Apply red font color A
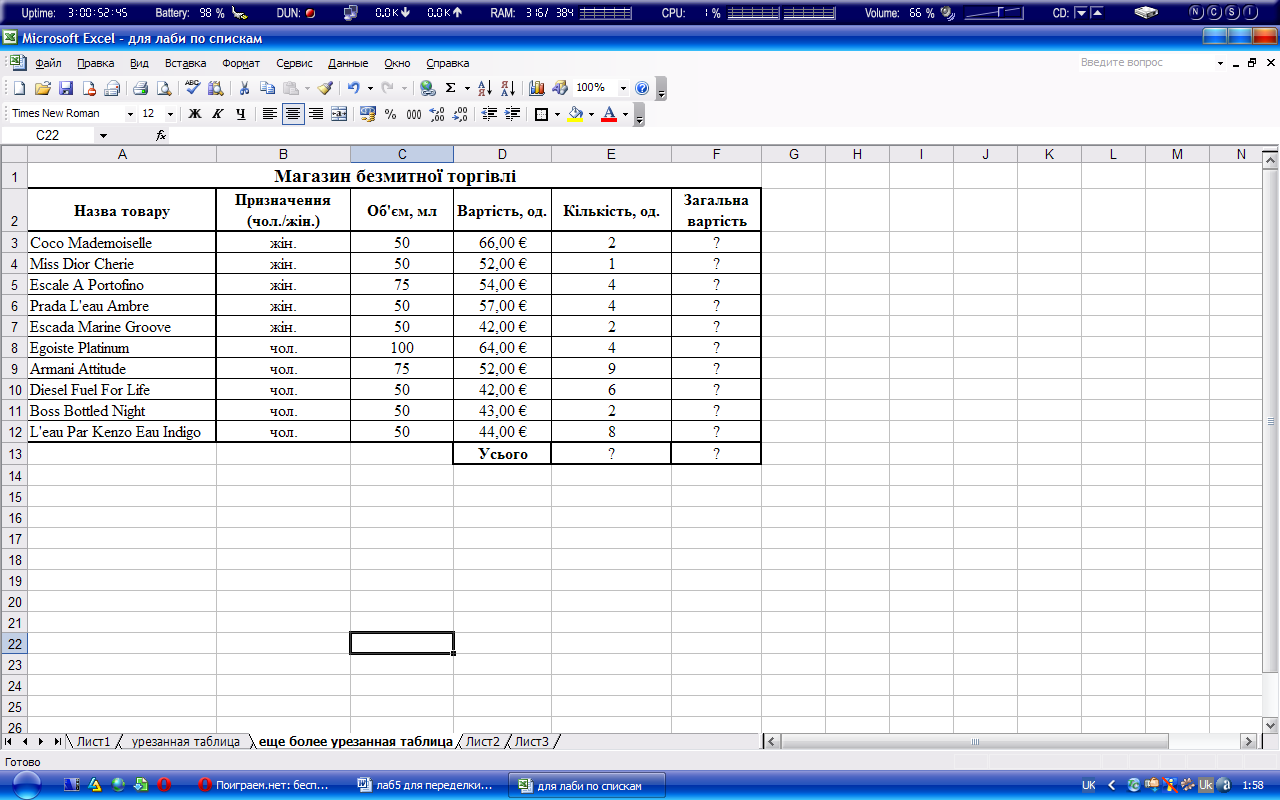The width and height of the screenshot is (1280, 800). tap(609, 114)
